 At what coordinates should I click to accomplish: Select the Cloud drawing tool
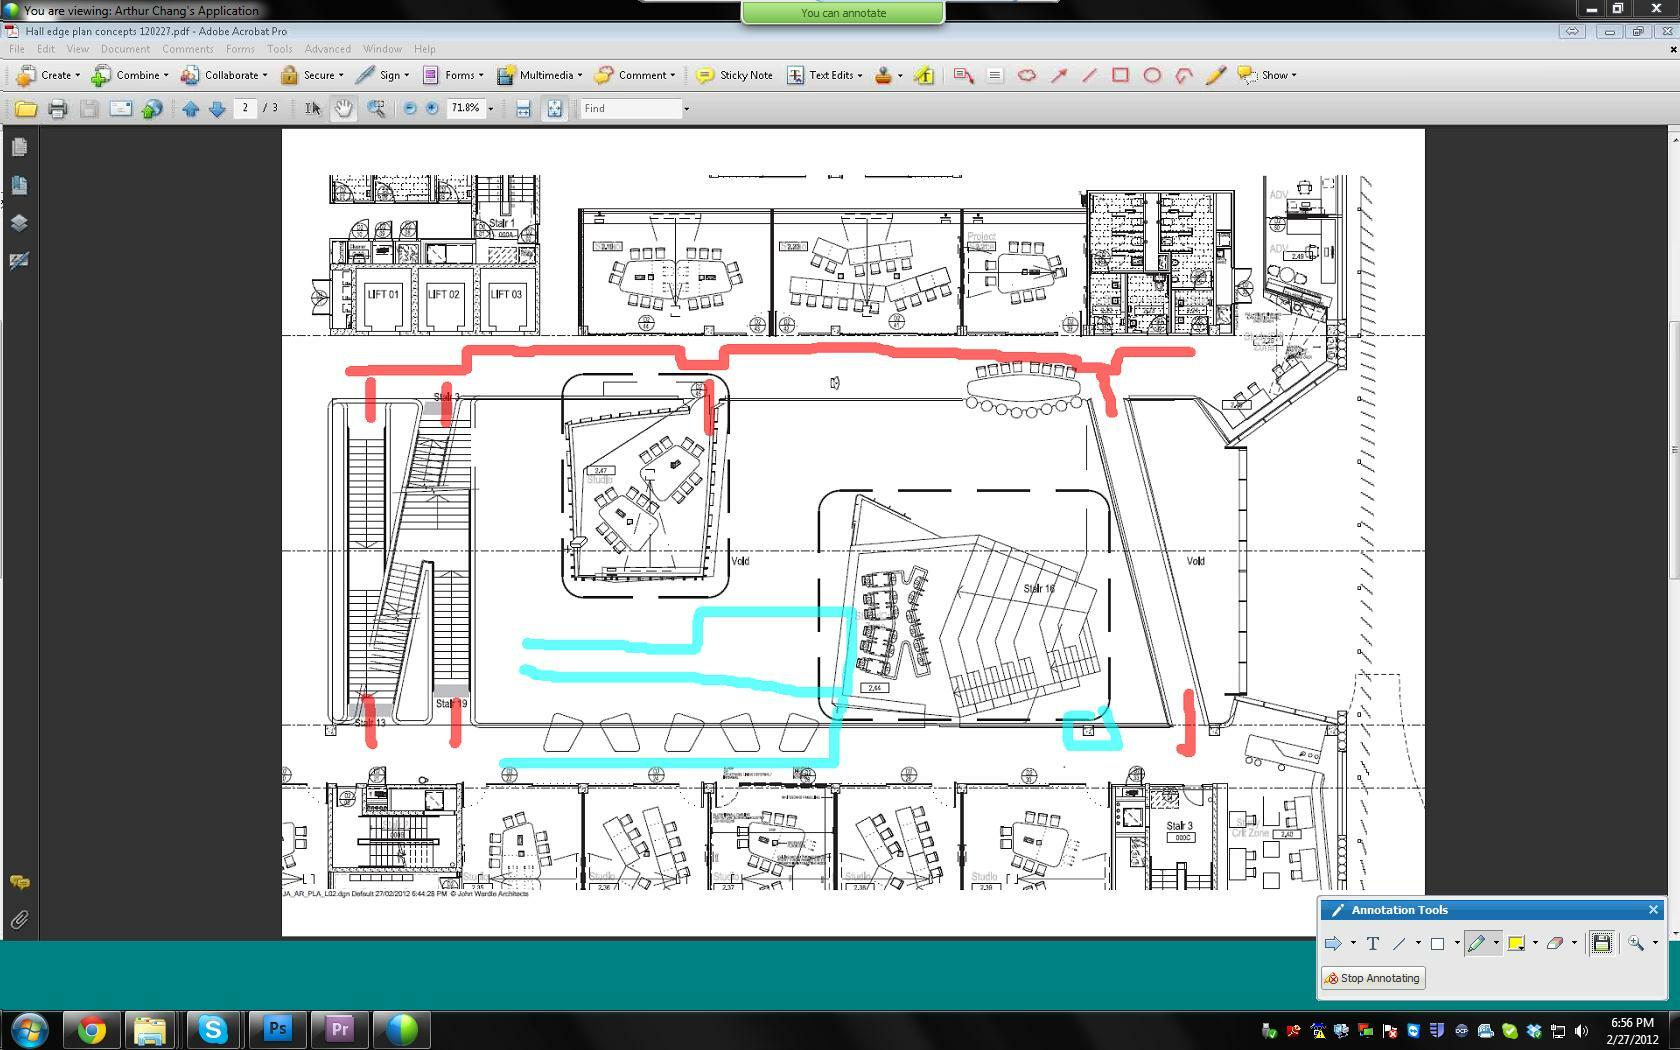pos(1026,75)
